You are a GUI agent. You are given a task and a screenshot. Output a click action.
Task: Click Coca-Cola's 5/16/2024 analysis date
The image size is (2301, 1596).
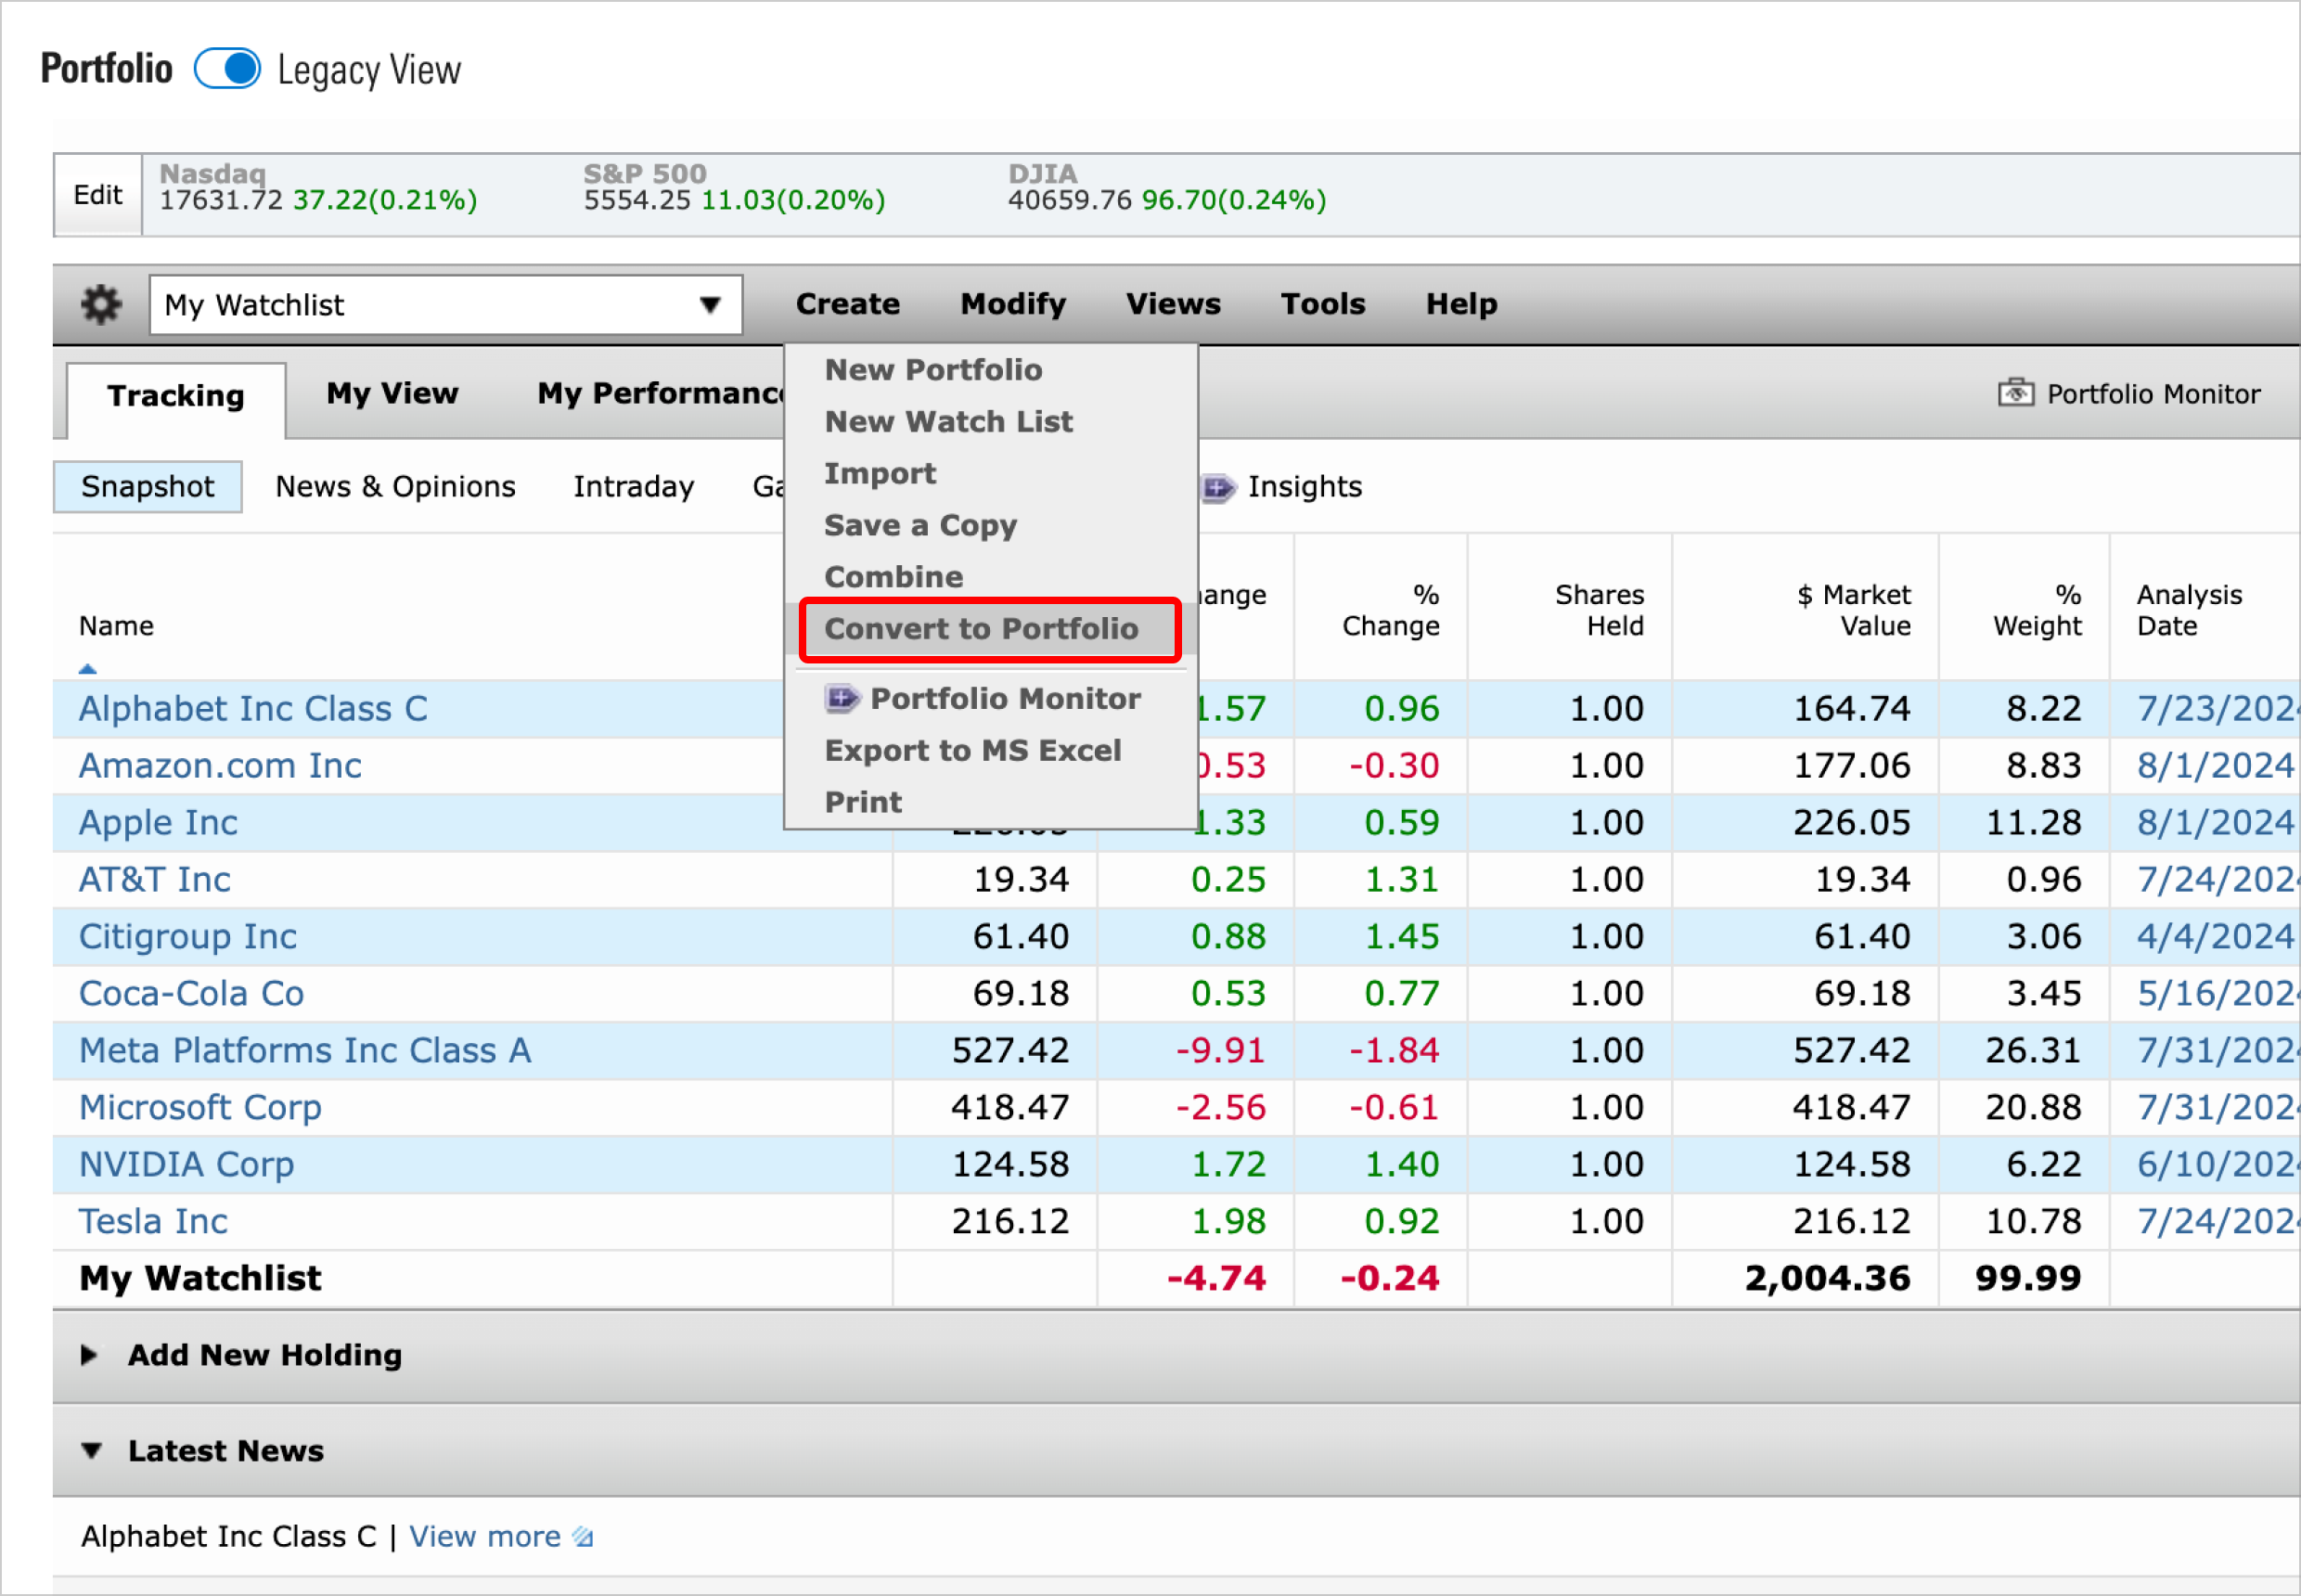2218,994
